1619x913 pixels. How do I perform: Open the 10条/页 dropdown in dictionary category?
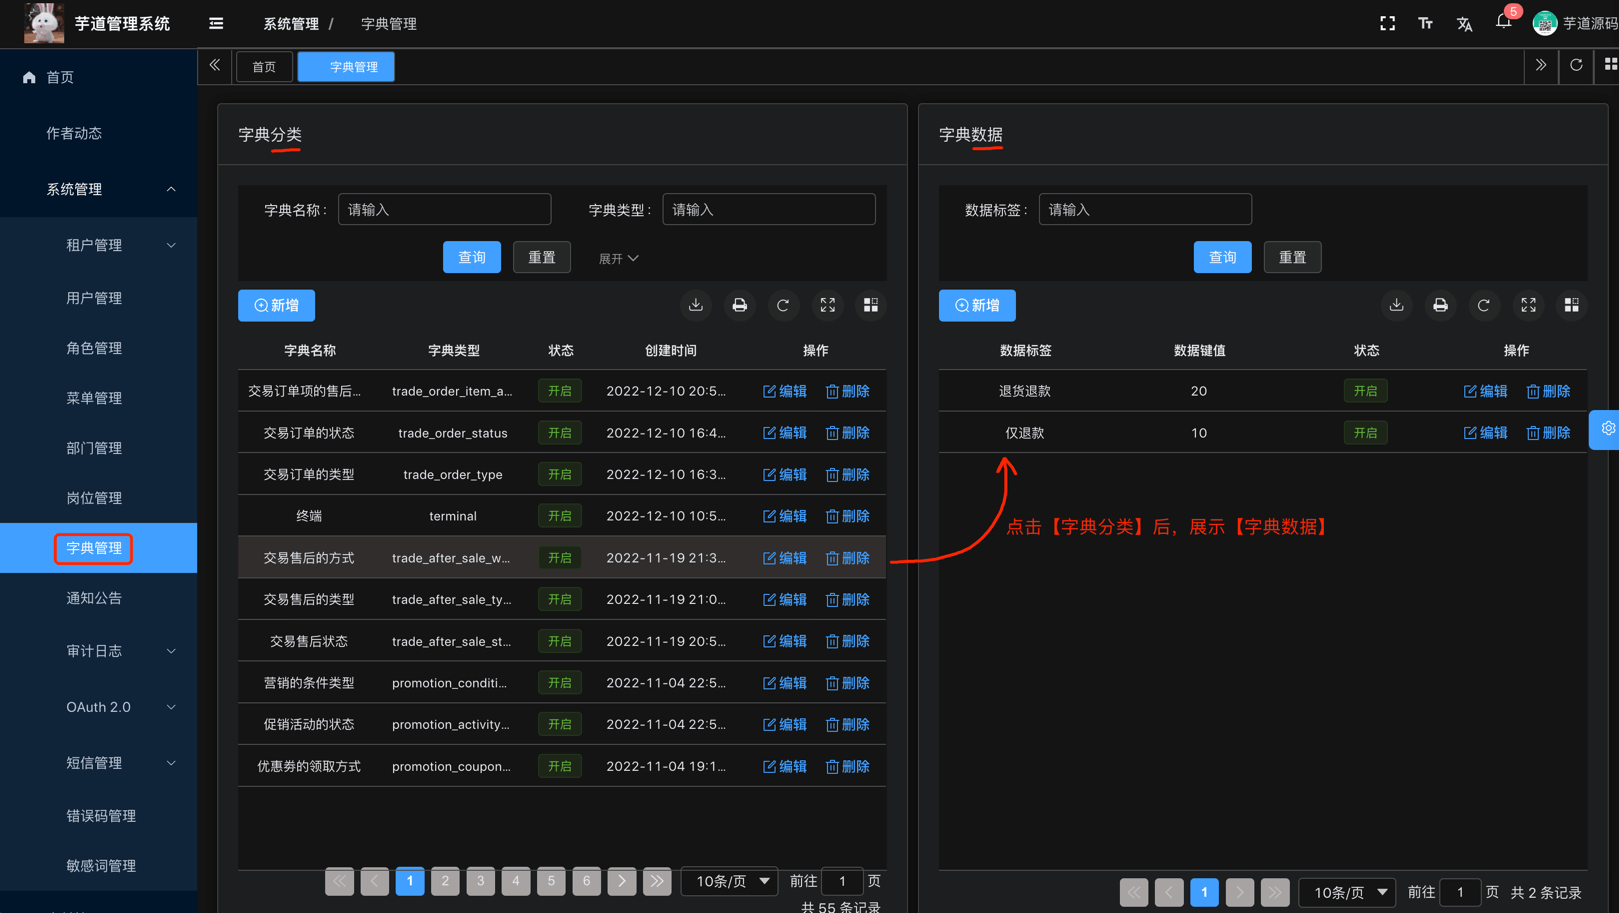pos(731,881)
